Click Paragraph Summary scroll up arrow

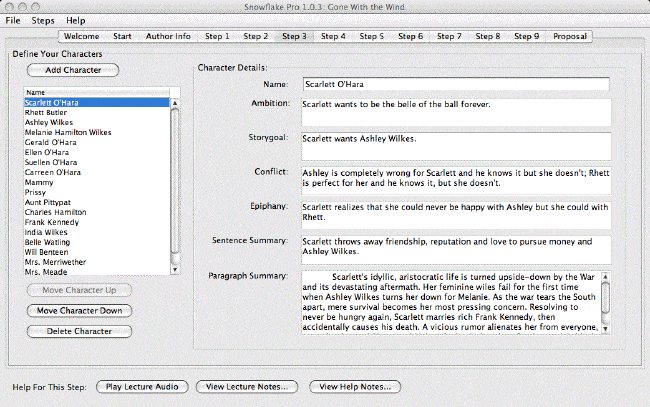pos(605,276)
